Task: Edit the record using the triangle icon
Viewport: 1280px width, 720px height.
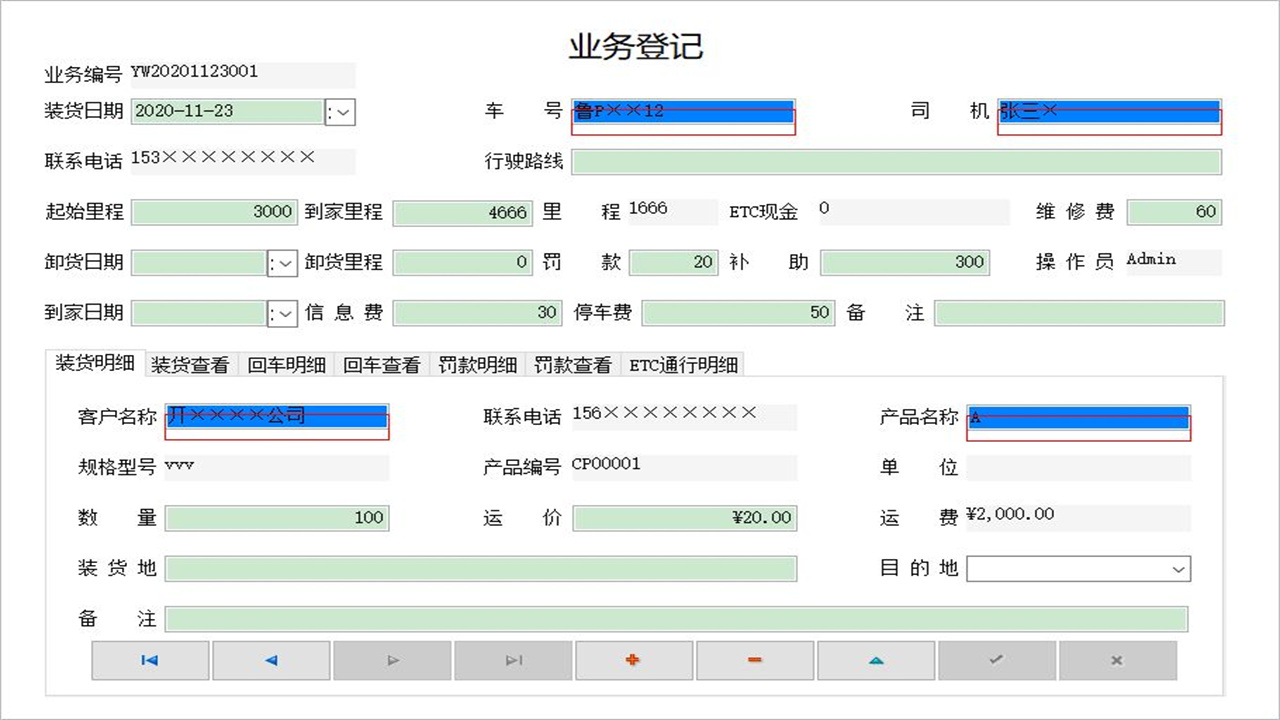Action: pos(876,660)
